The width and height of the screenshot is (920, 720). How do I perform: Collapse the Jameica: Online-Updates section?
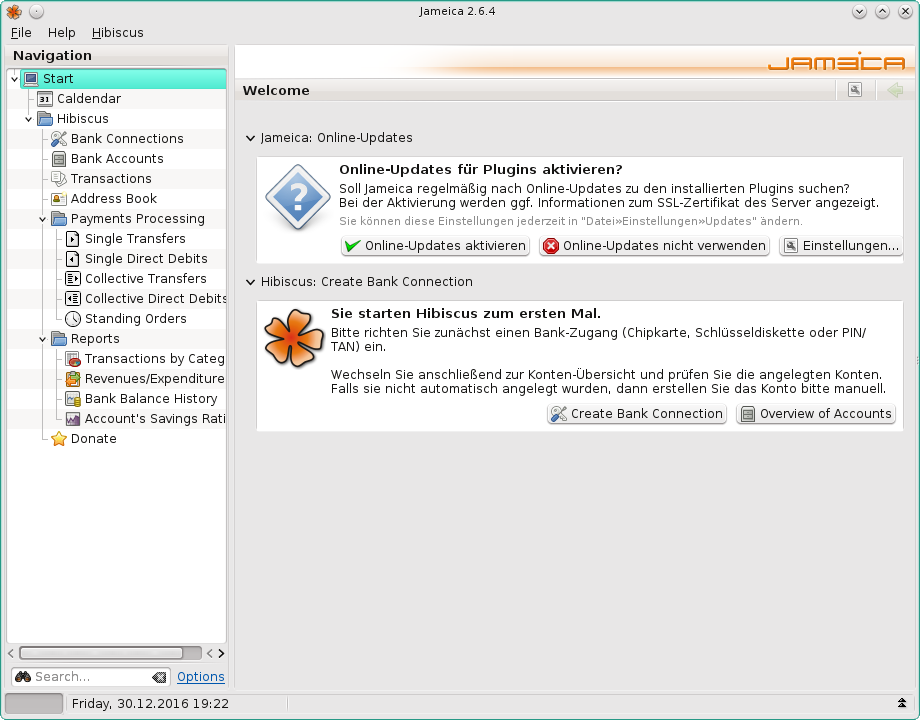click(250, 138)
